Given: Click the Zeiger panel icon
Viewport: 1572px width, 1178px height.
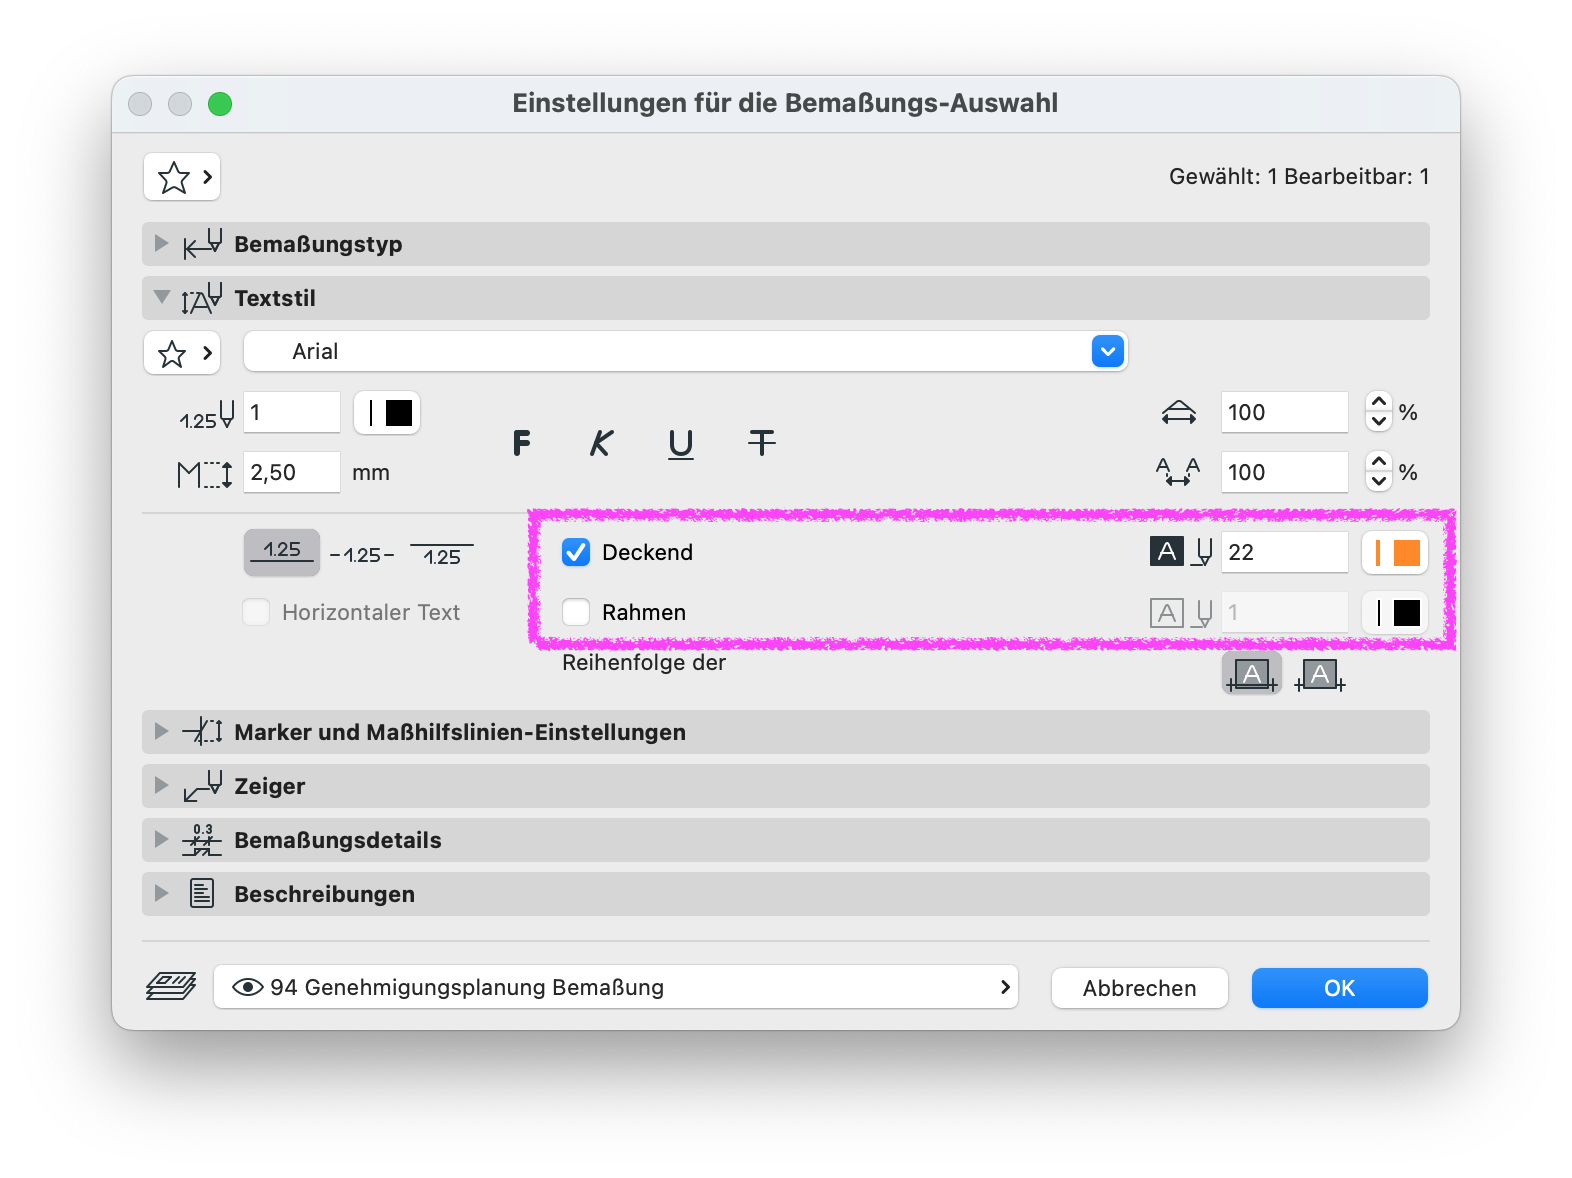Looking at the screenshot, I should point(202,786).
